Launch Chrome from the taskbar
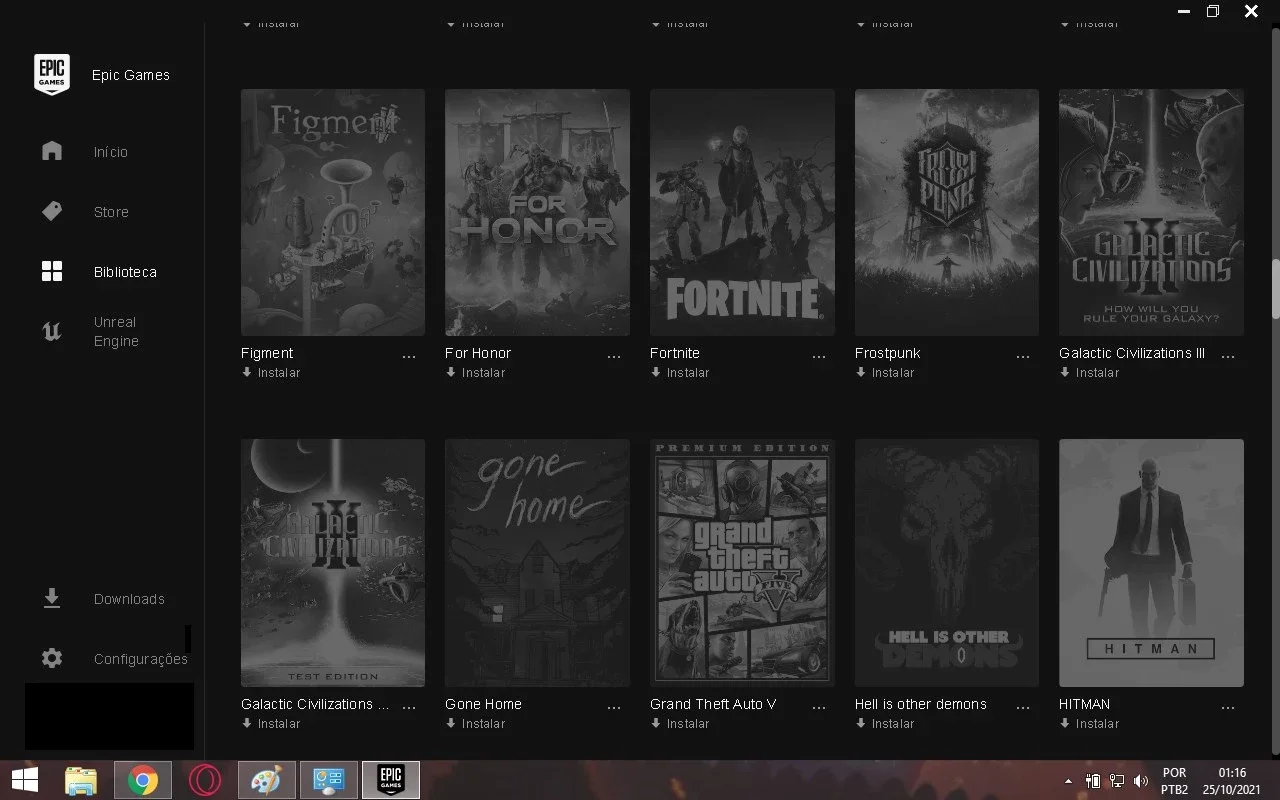 pos(143,780)
